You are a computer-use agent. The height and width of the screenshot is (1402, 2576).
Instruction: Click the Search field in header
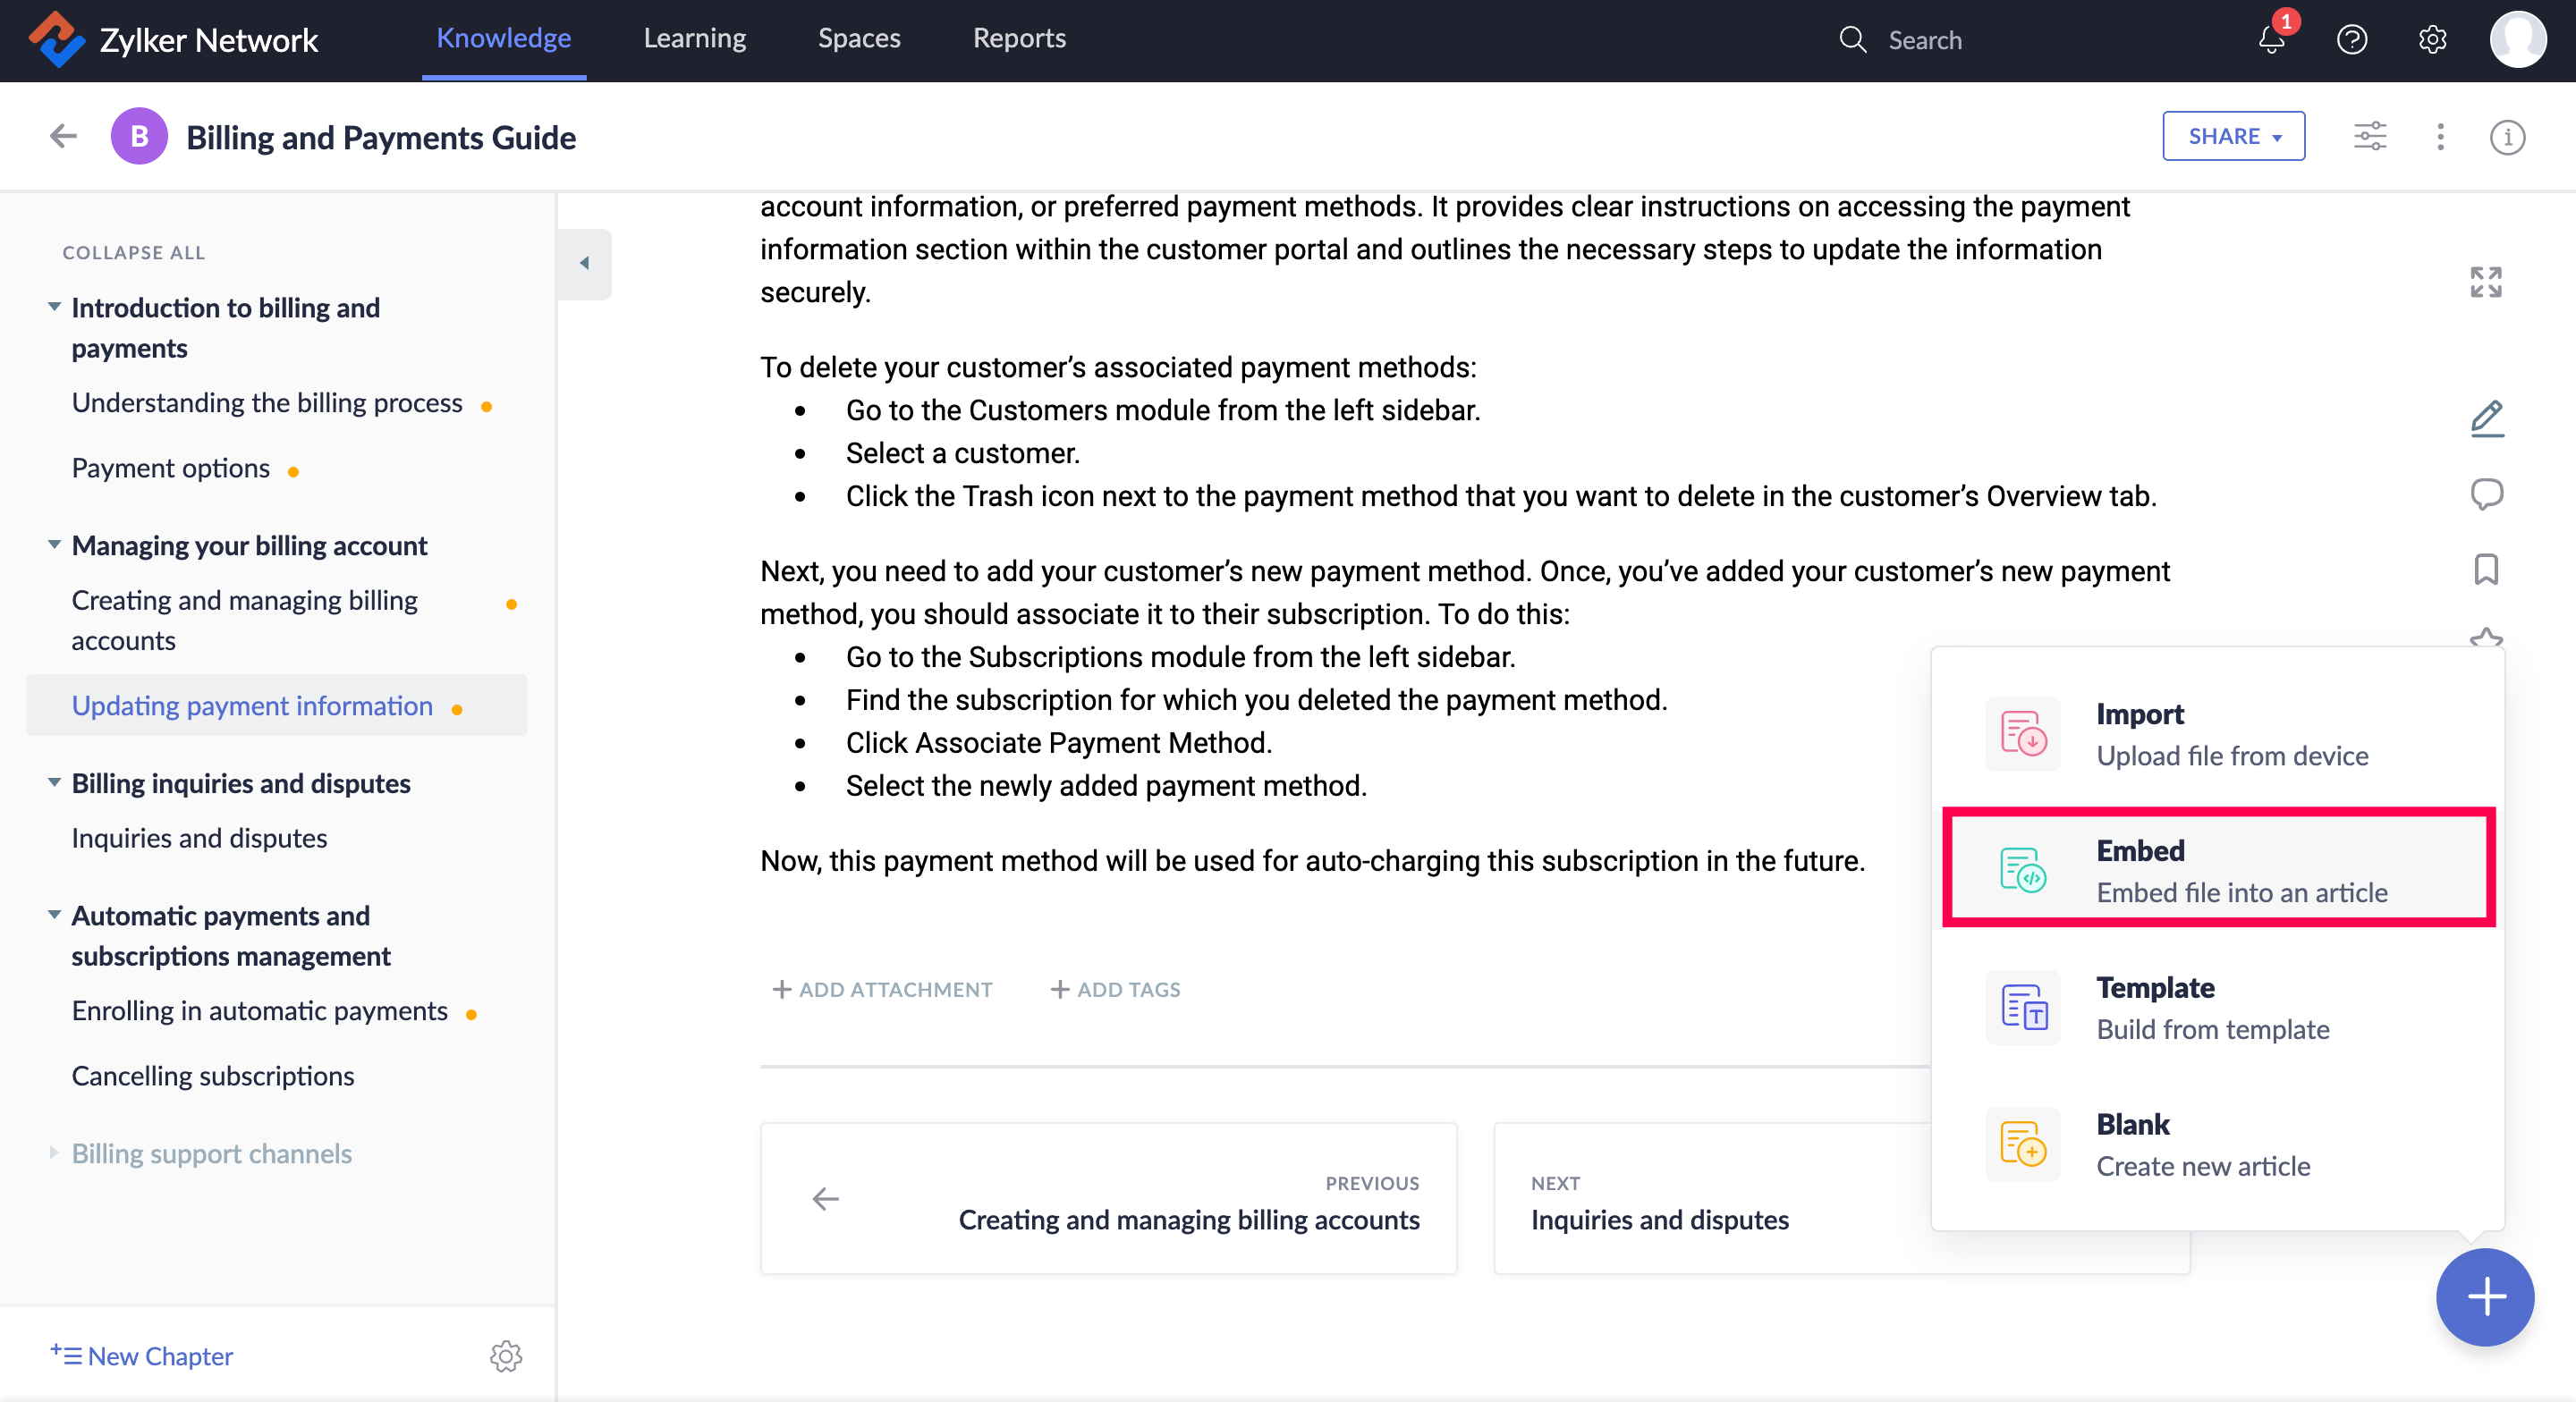point(1924,40)
